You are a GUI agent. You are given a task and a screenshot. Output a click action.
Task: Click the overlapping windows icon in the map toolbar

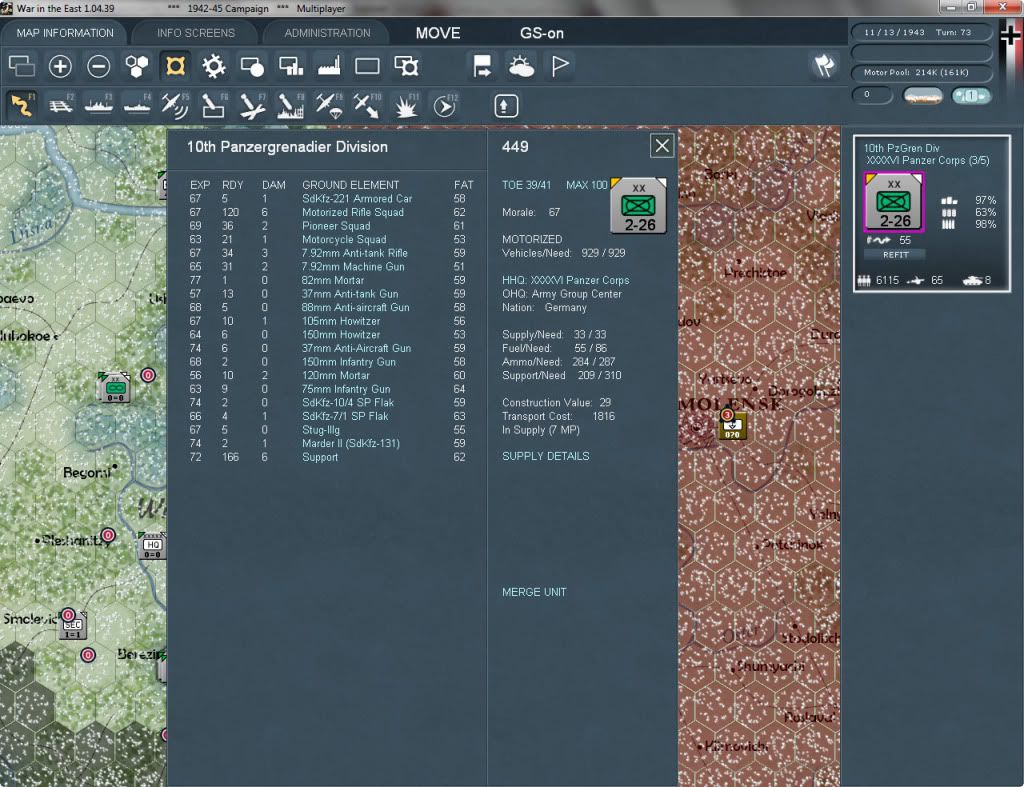(x=22, y=66)
